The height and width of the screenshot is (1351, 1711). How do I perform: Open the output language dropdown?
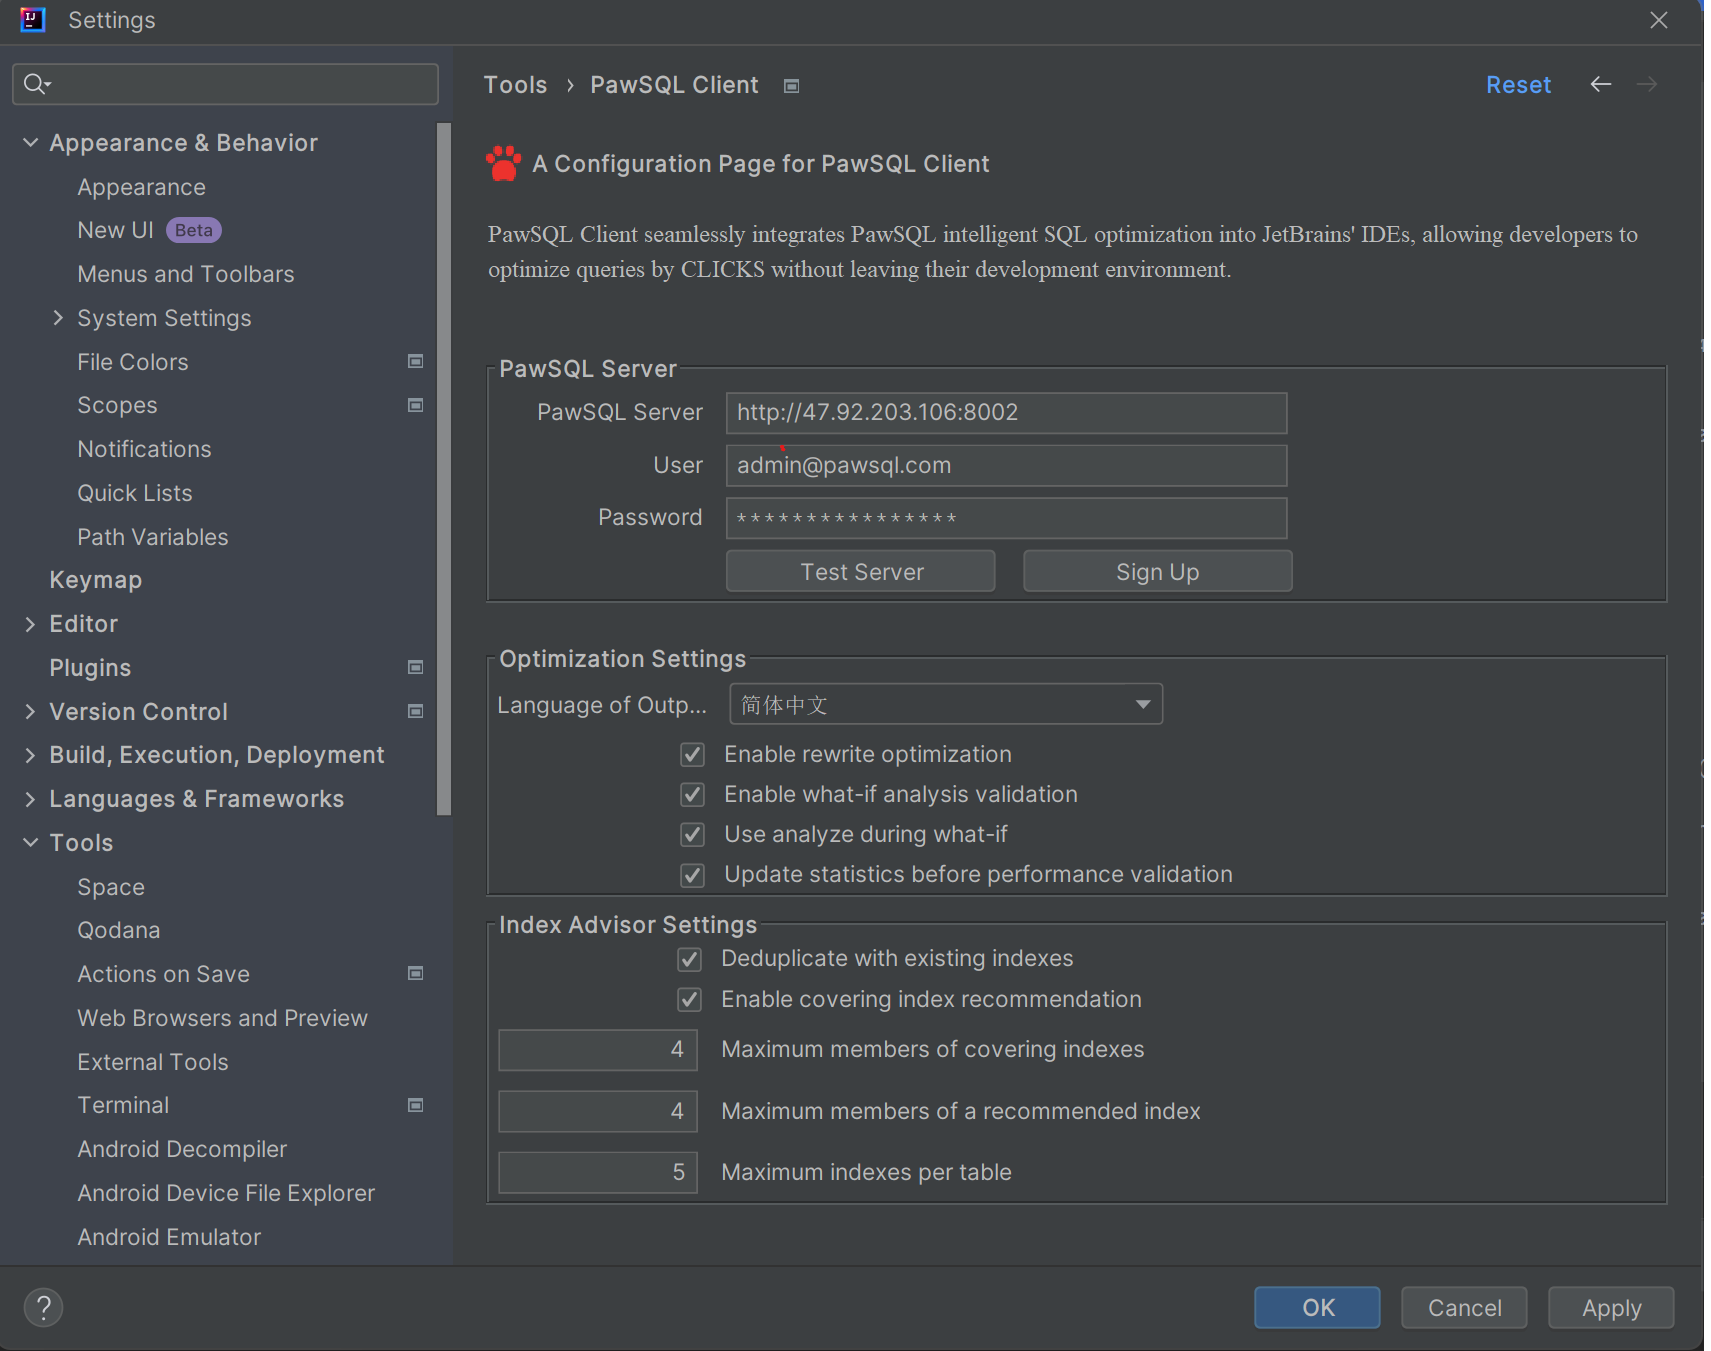(x=1142, y=704)
